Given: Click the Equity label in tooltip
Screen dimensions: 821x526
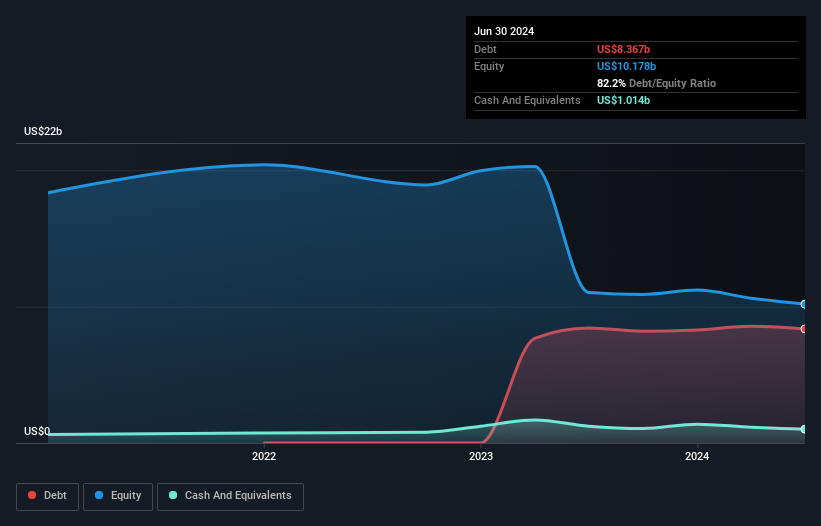Looking at the screenshot, I should point(489,66).
